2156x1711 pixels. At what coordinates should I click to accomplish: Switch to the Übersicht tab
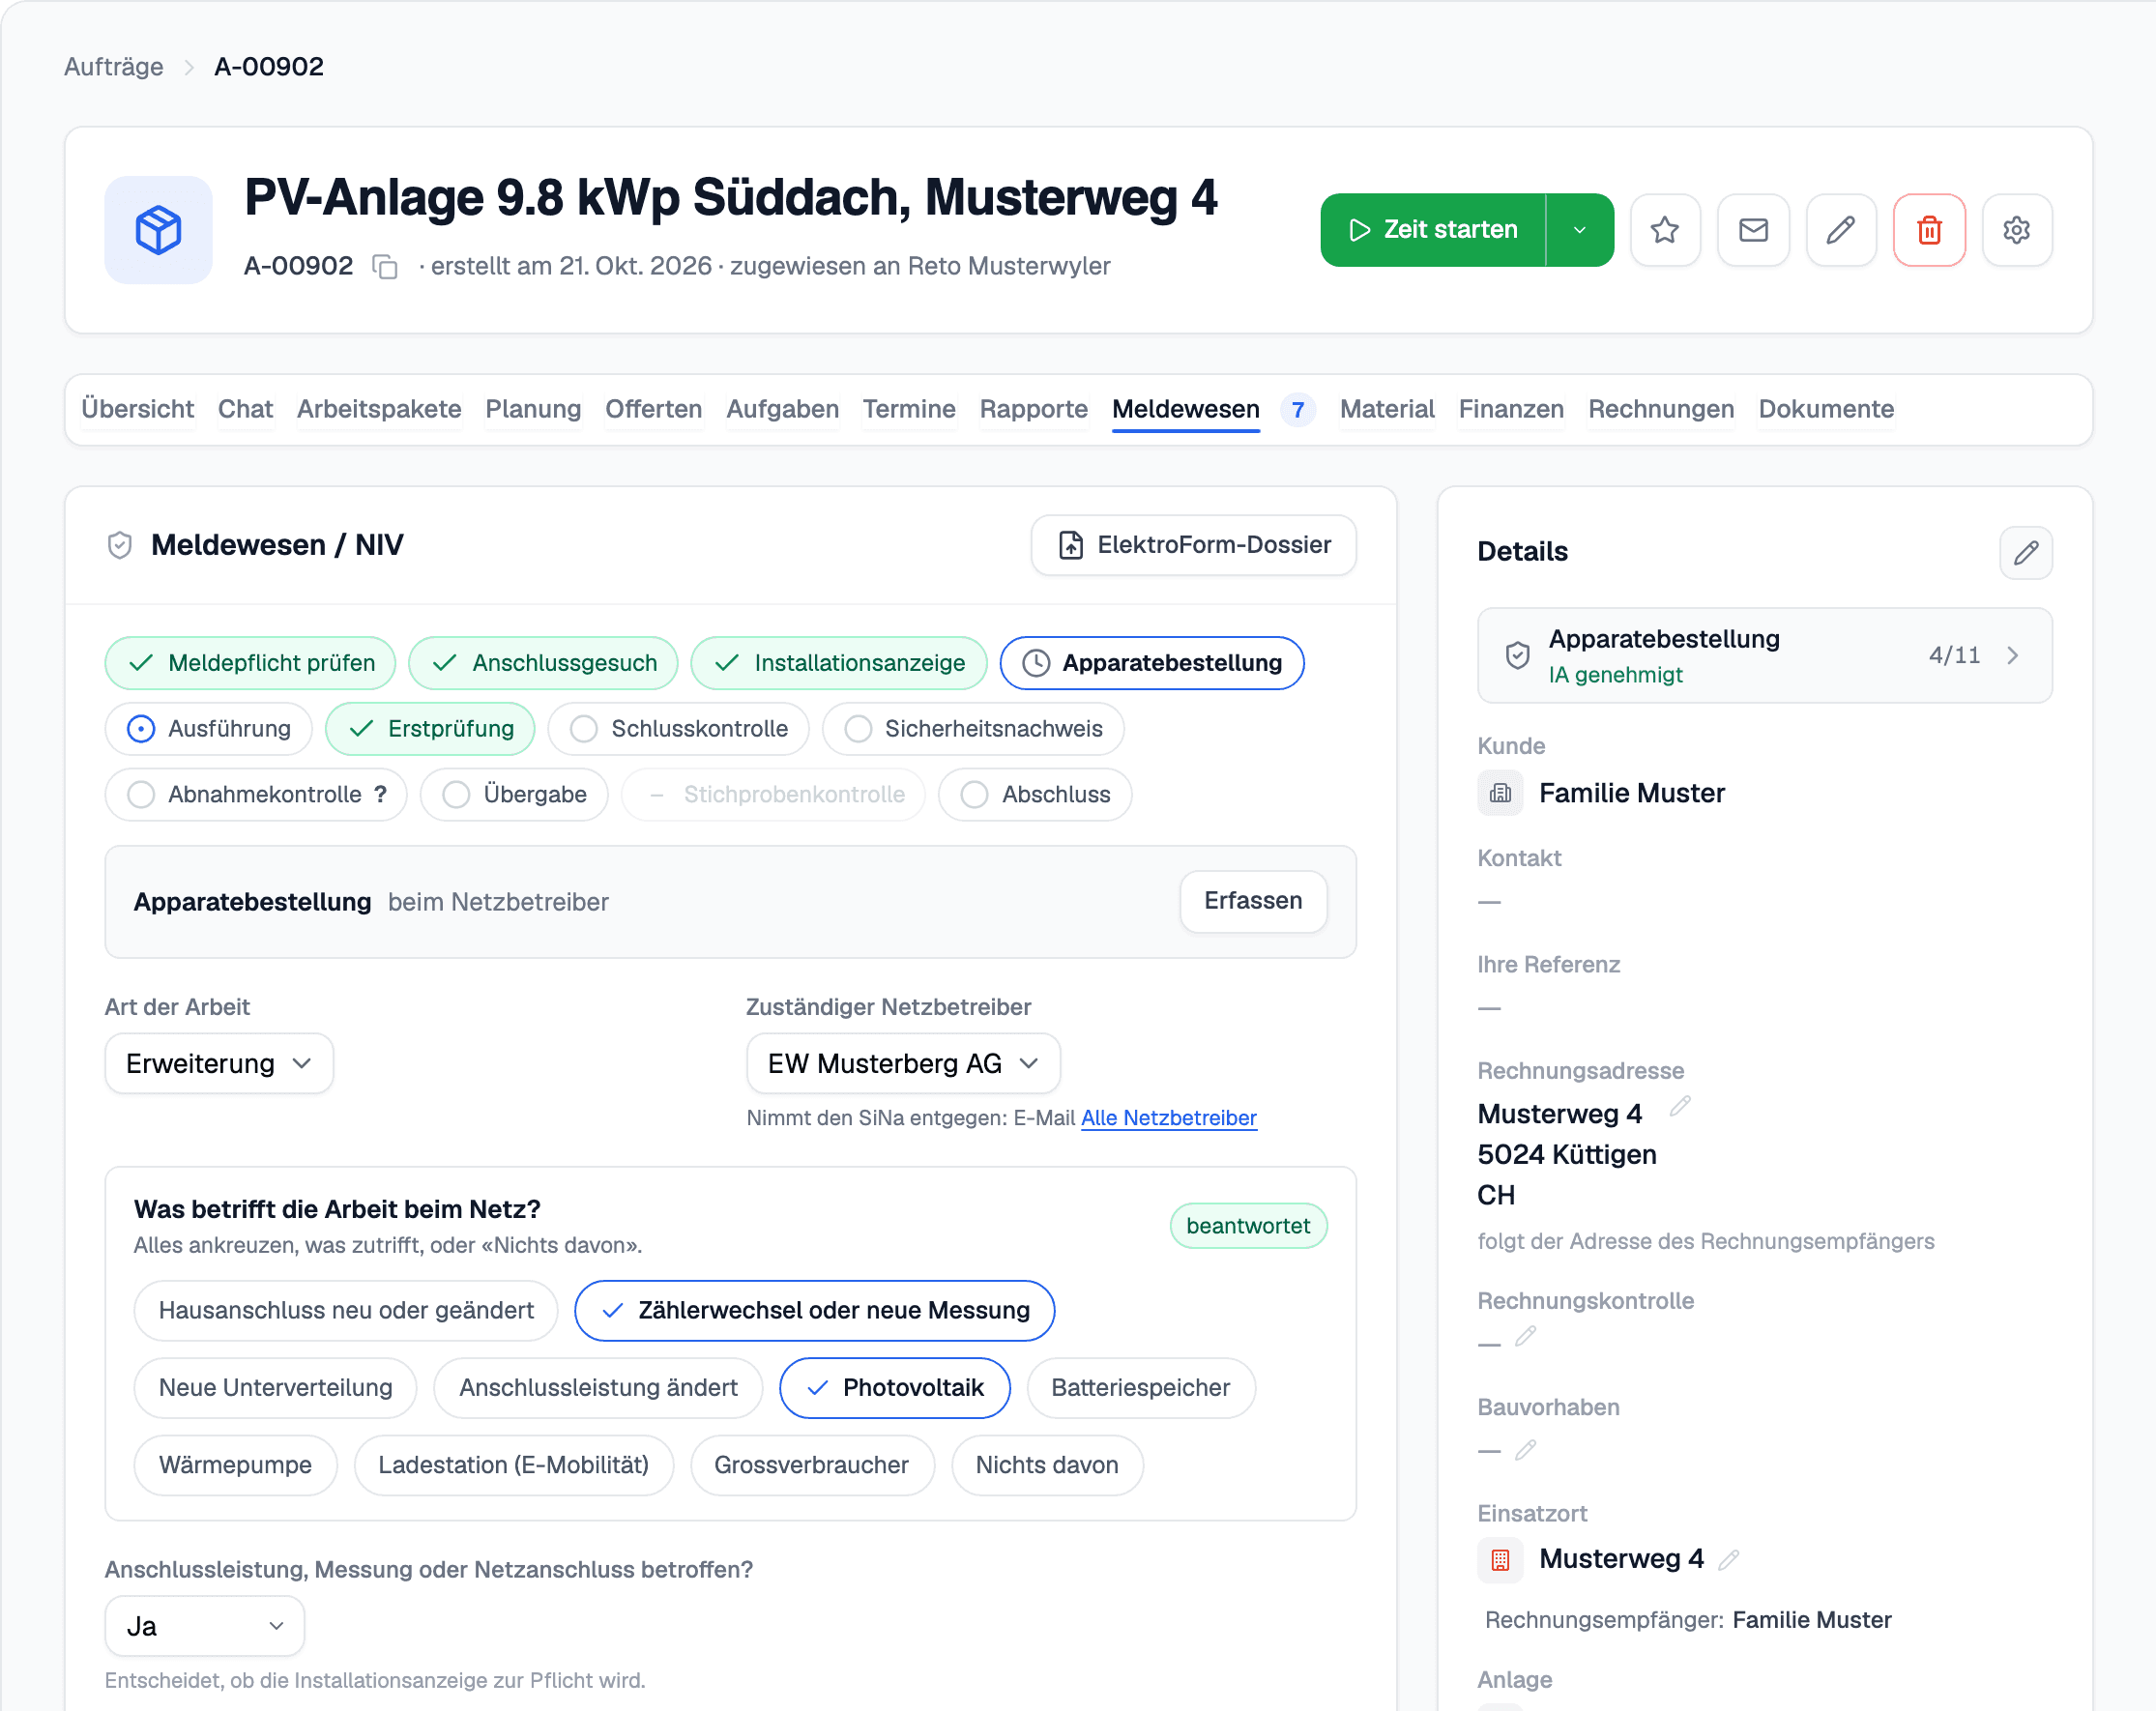click(137, 409)
